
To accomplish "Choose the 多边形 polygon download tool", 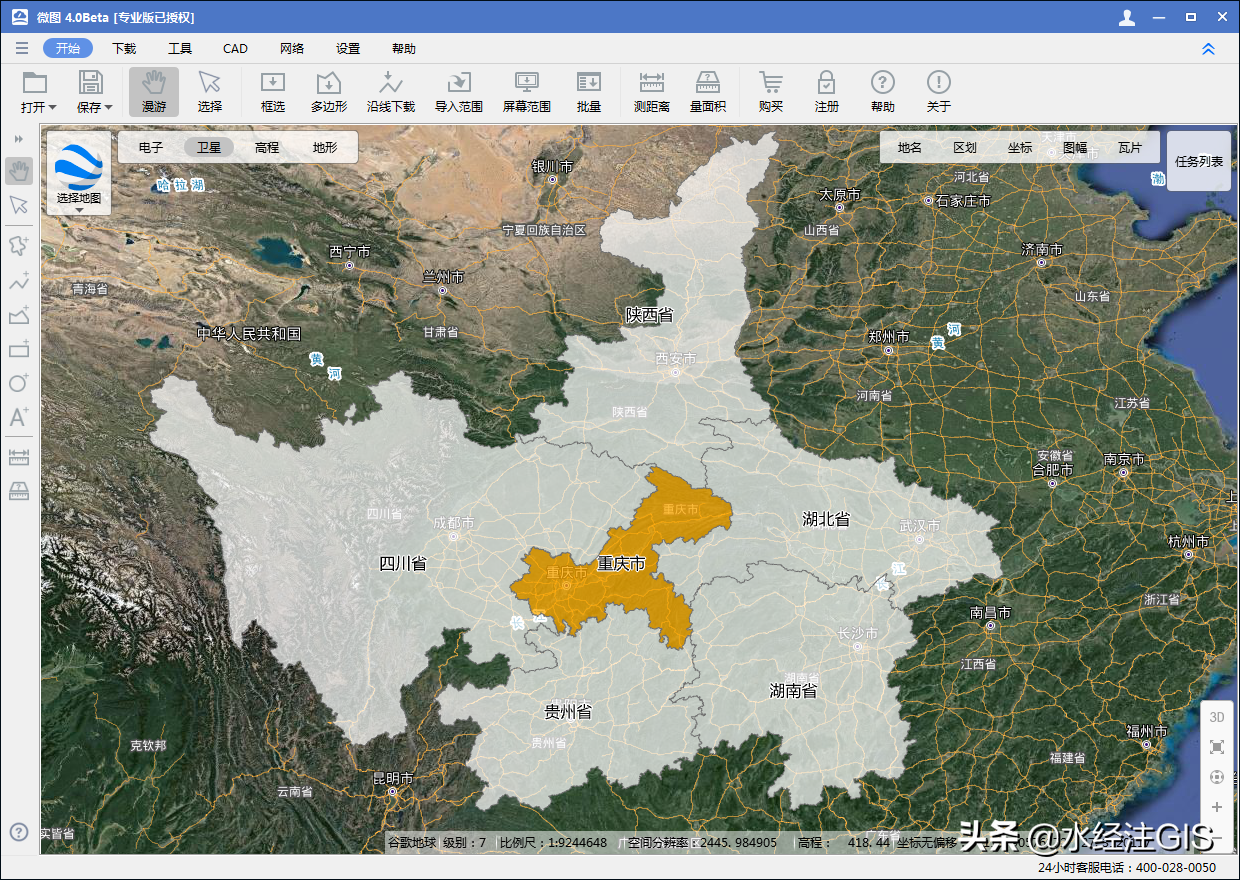I will [329, 91].
